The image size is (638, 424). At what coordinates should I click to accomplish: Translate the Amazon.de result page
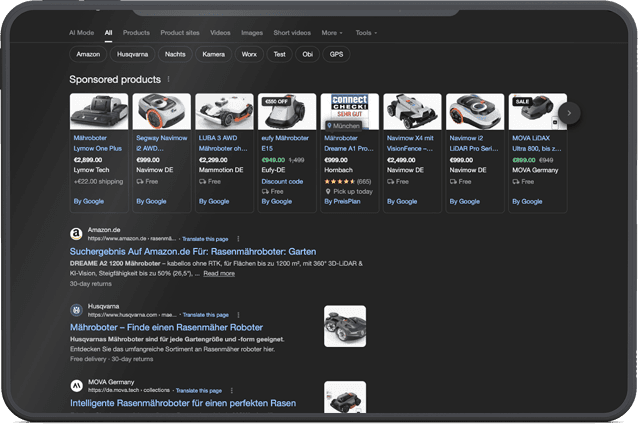[x=205, y=239]
